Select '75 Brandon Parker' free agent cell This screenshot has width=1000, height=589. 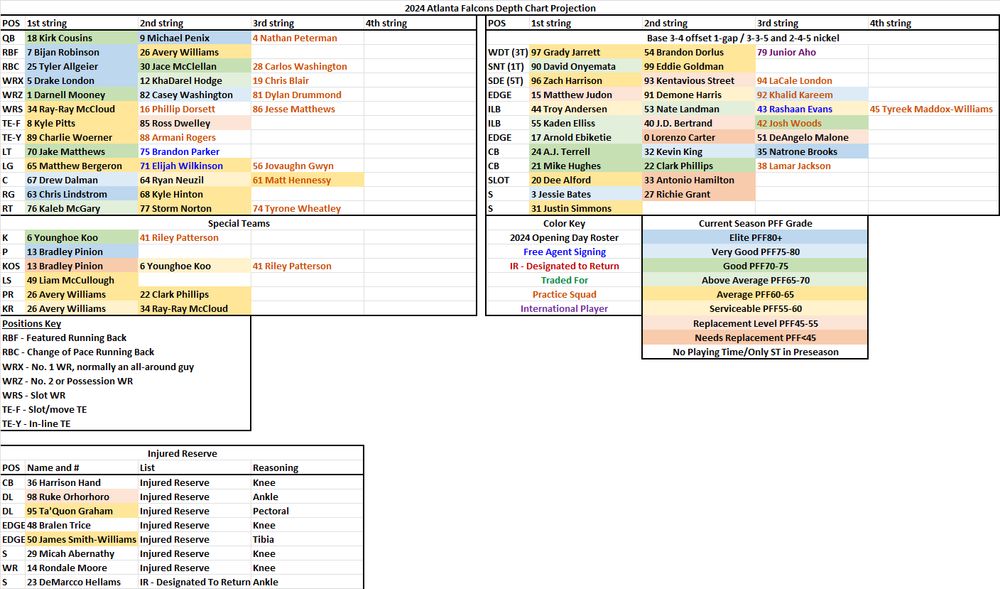[195, 152]
